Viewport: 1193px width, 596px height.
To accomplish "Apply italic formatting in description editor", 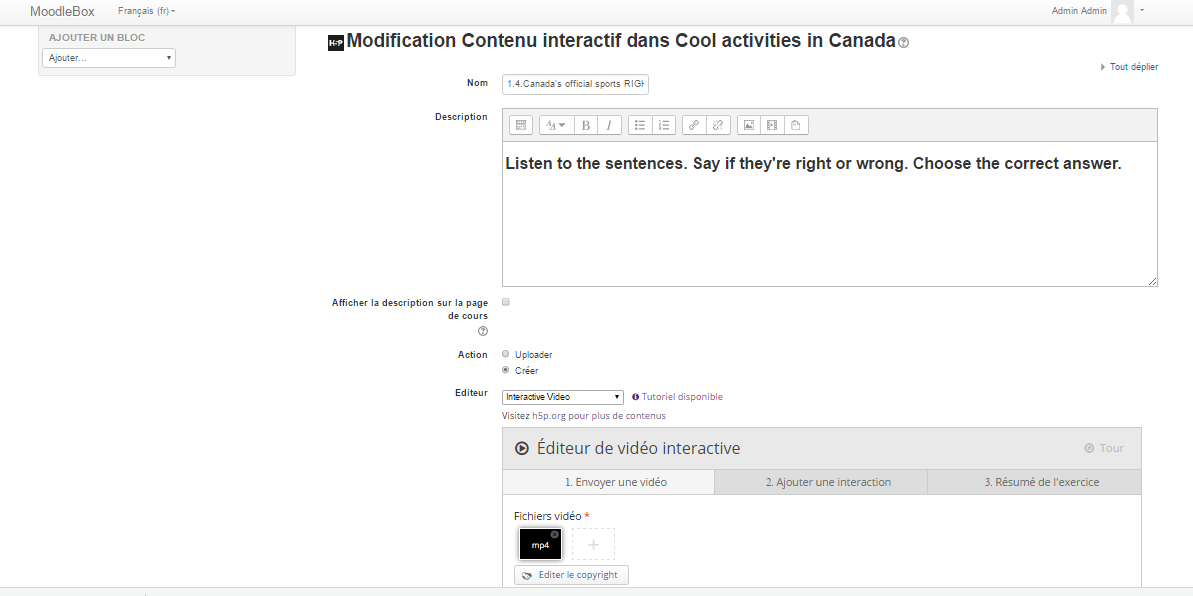I will (609, 125).
